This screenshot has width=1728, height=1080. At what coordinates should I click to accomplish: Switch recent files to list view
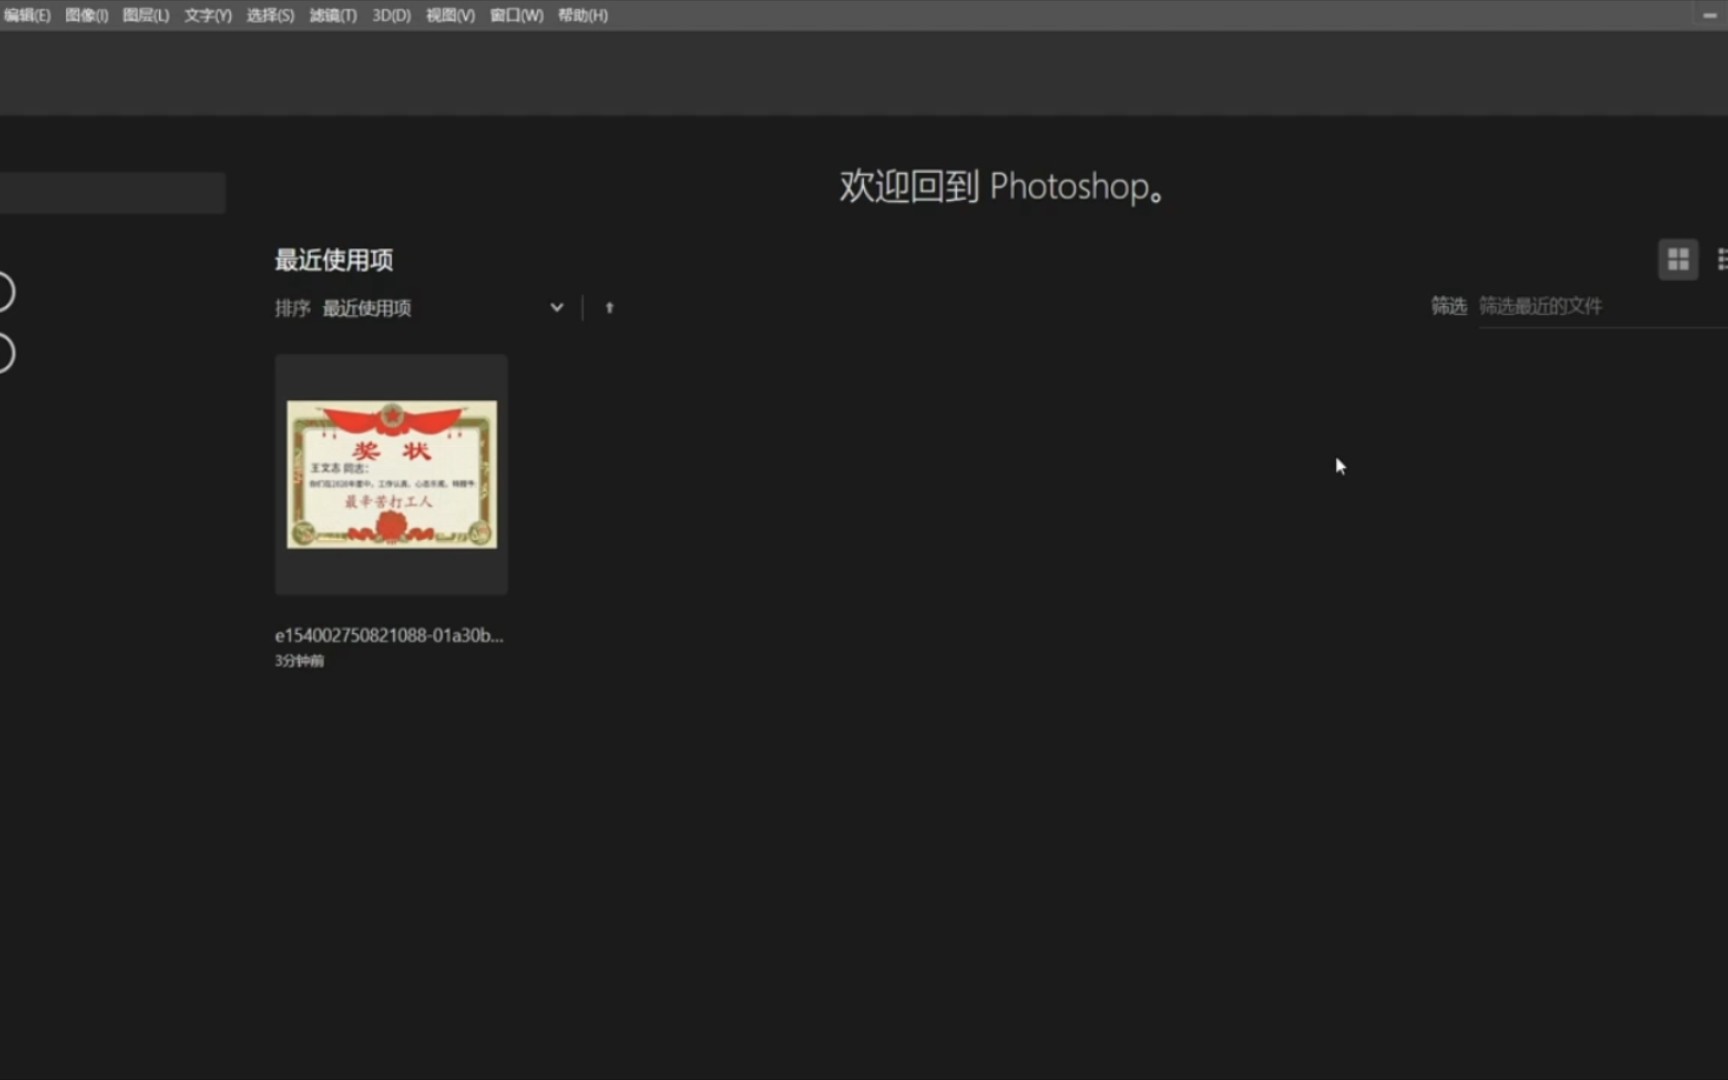coord(1723,259)
